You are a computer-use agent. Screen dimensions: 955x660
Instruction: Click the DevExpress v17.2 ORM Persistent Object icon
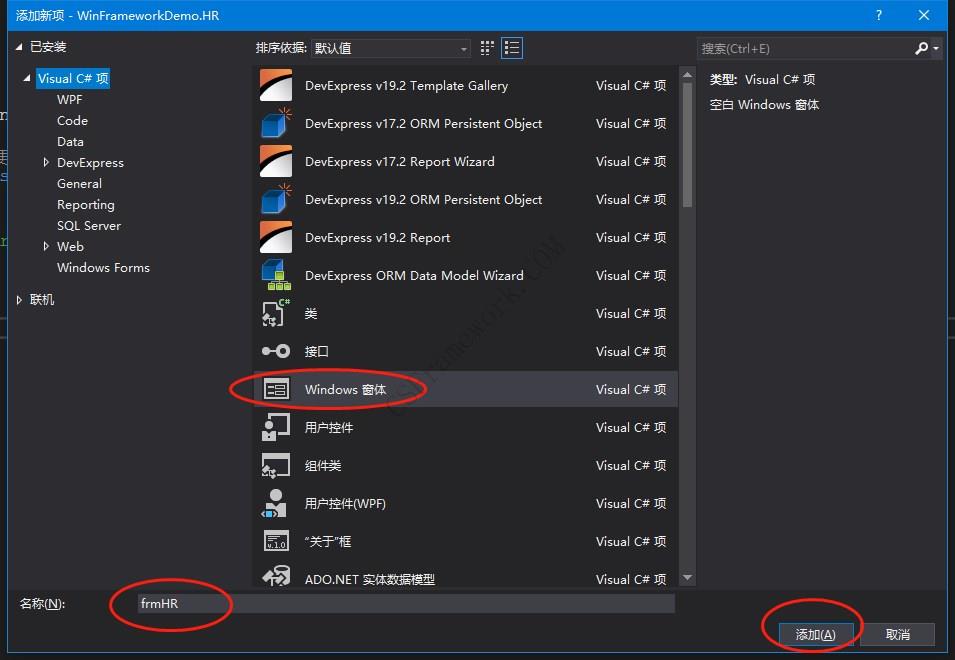275,124
